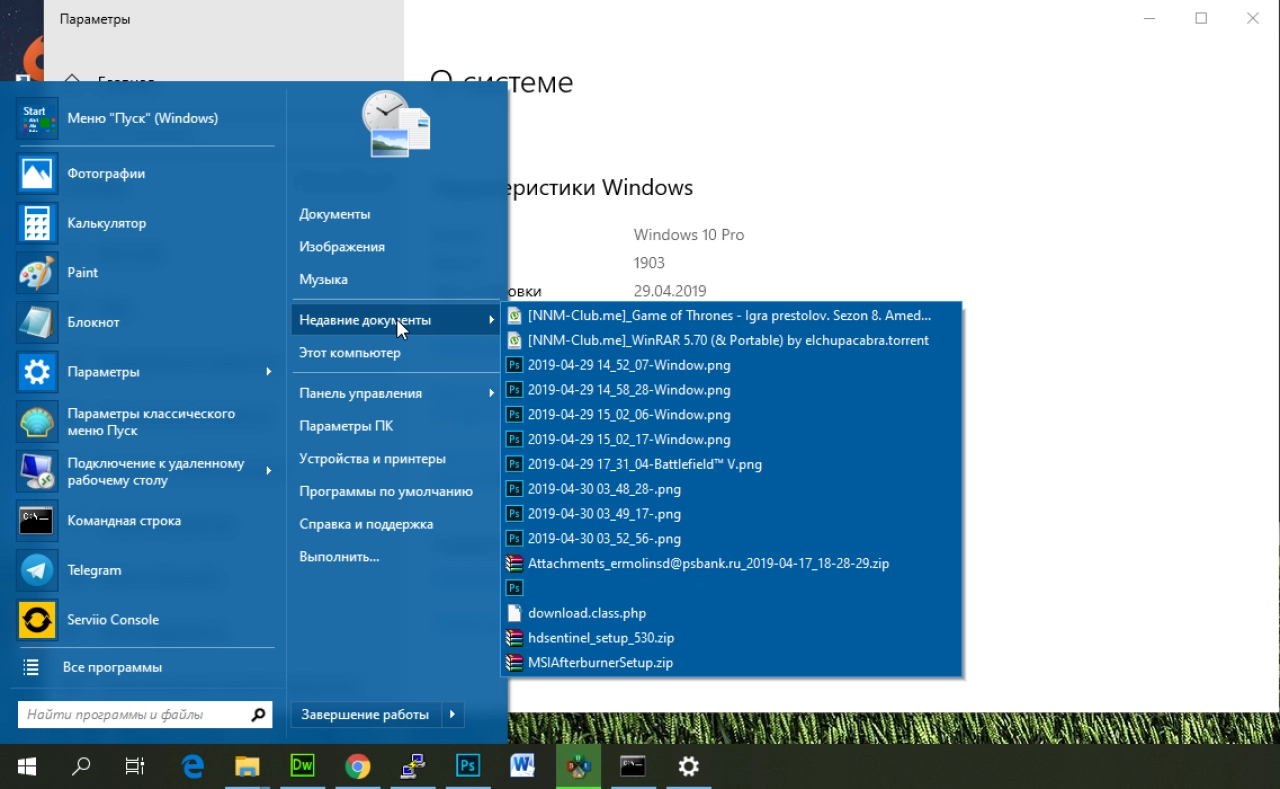
Task: Click the Завершение работы button
Action: 366,714
